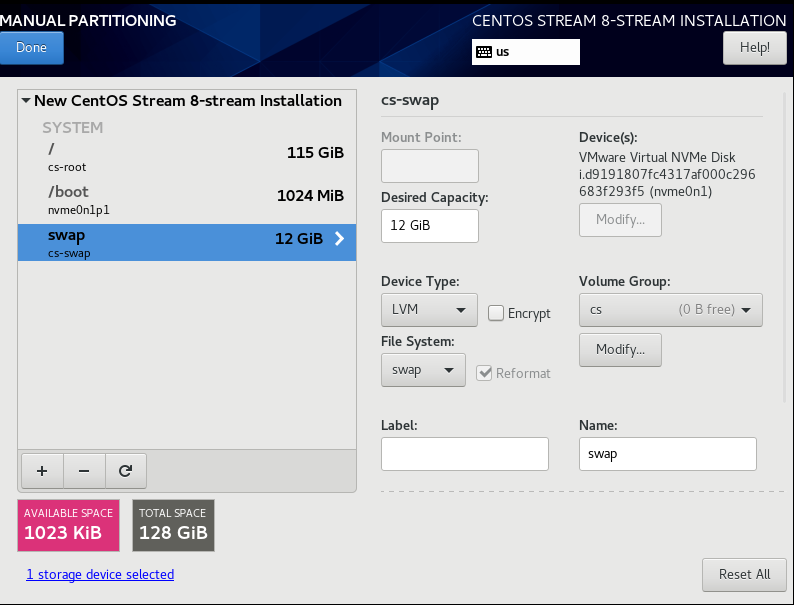Click the TOTAL SPACE 128 GiB box
The width and height of the screenshot is (794, 605).
173,525
